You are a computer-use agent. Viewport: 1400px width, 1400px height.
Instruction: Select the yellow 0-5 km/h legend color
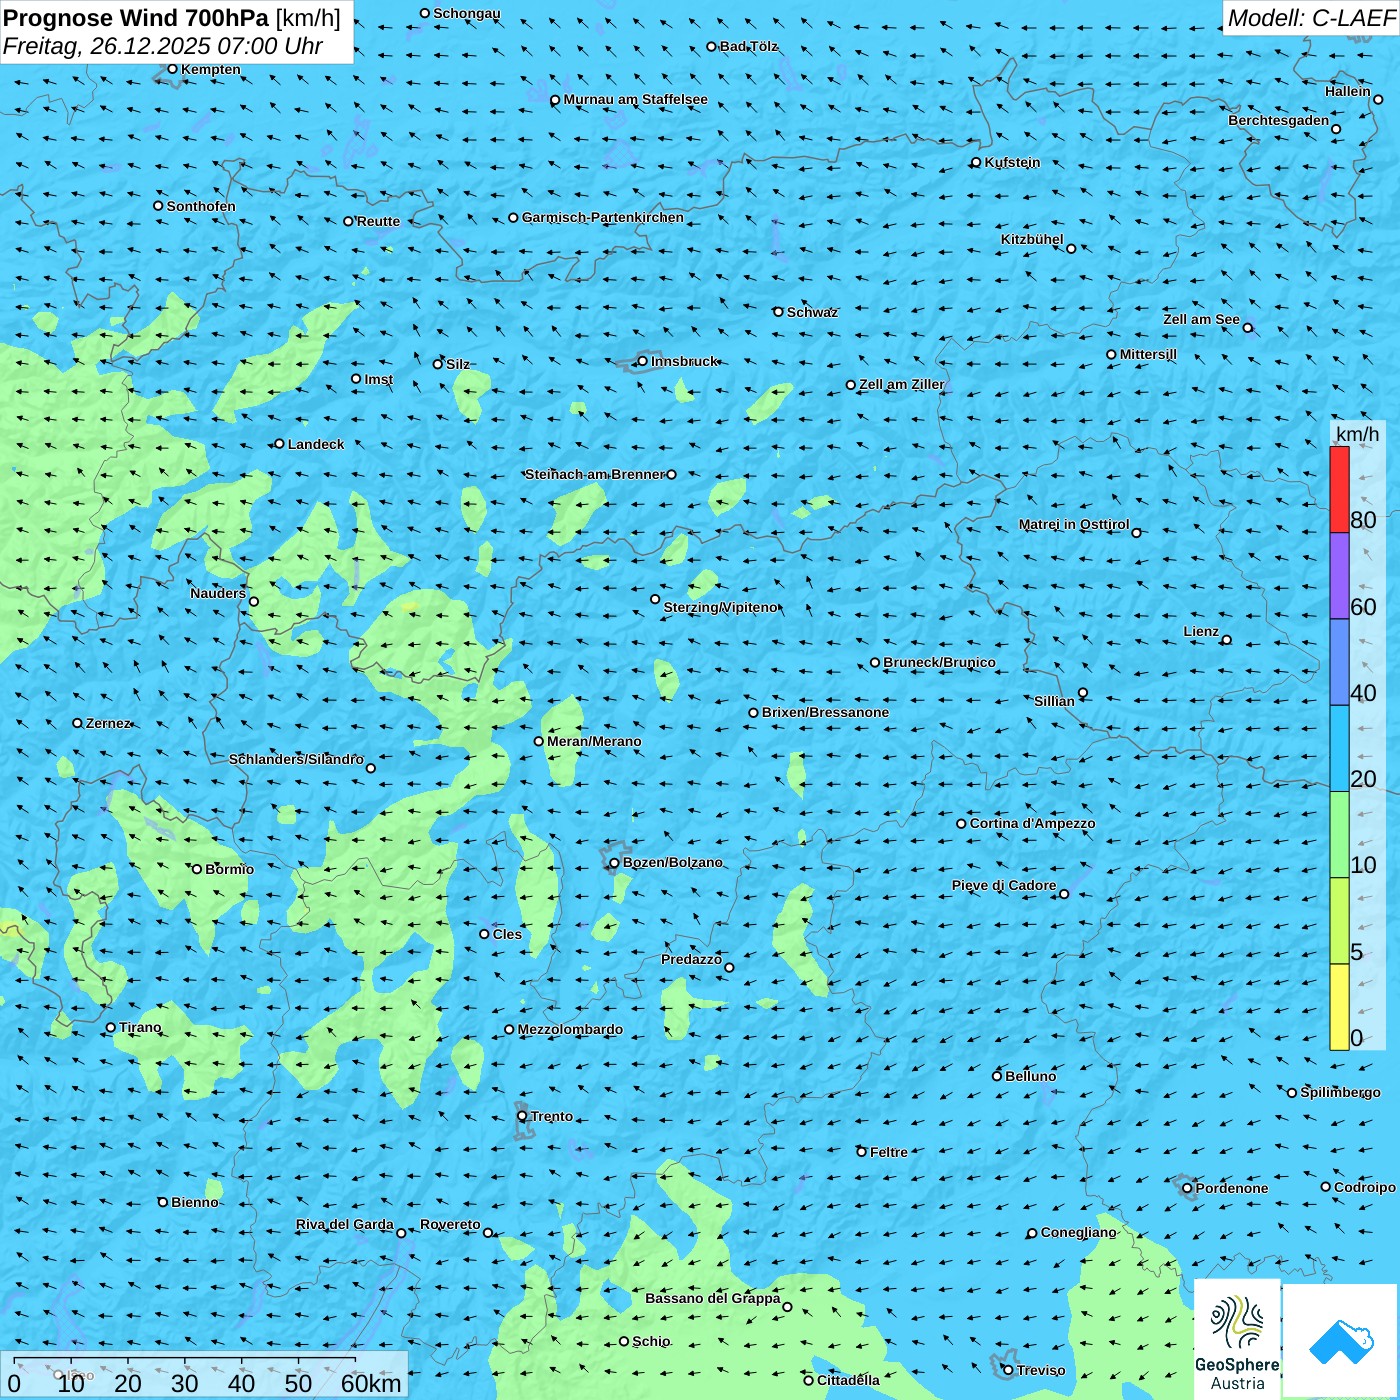coord(1339,1007)
